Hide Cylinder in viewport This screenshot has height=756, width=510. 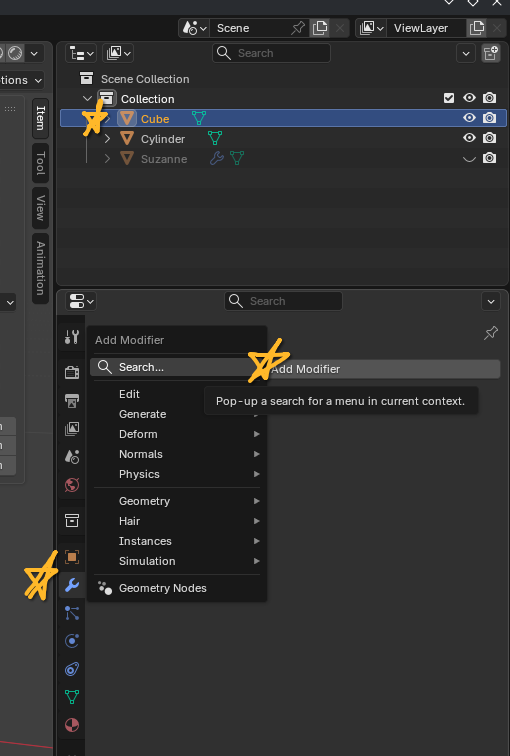pos(469,138)
